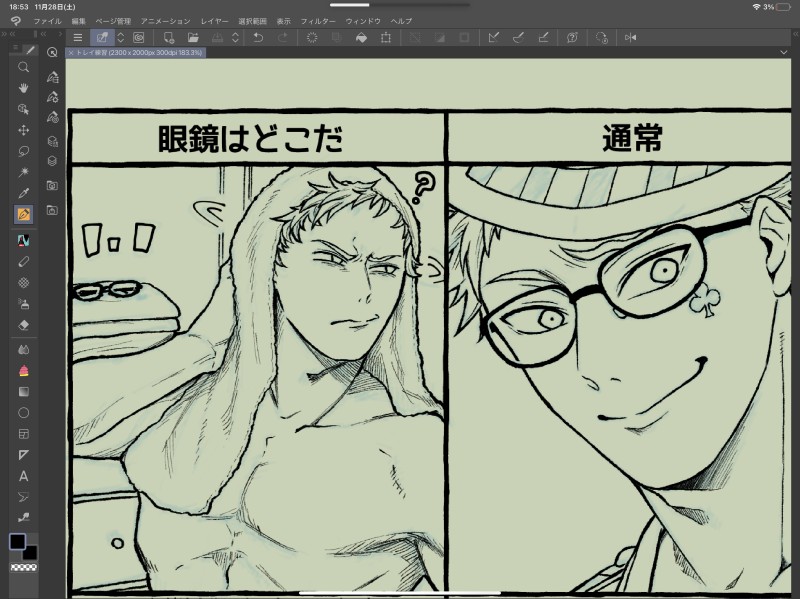
Task: Select the Frame border tool
Action: pos(23,434)
